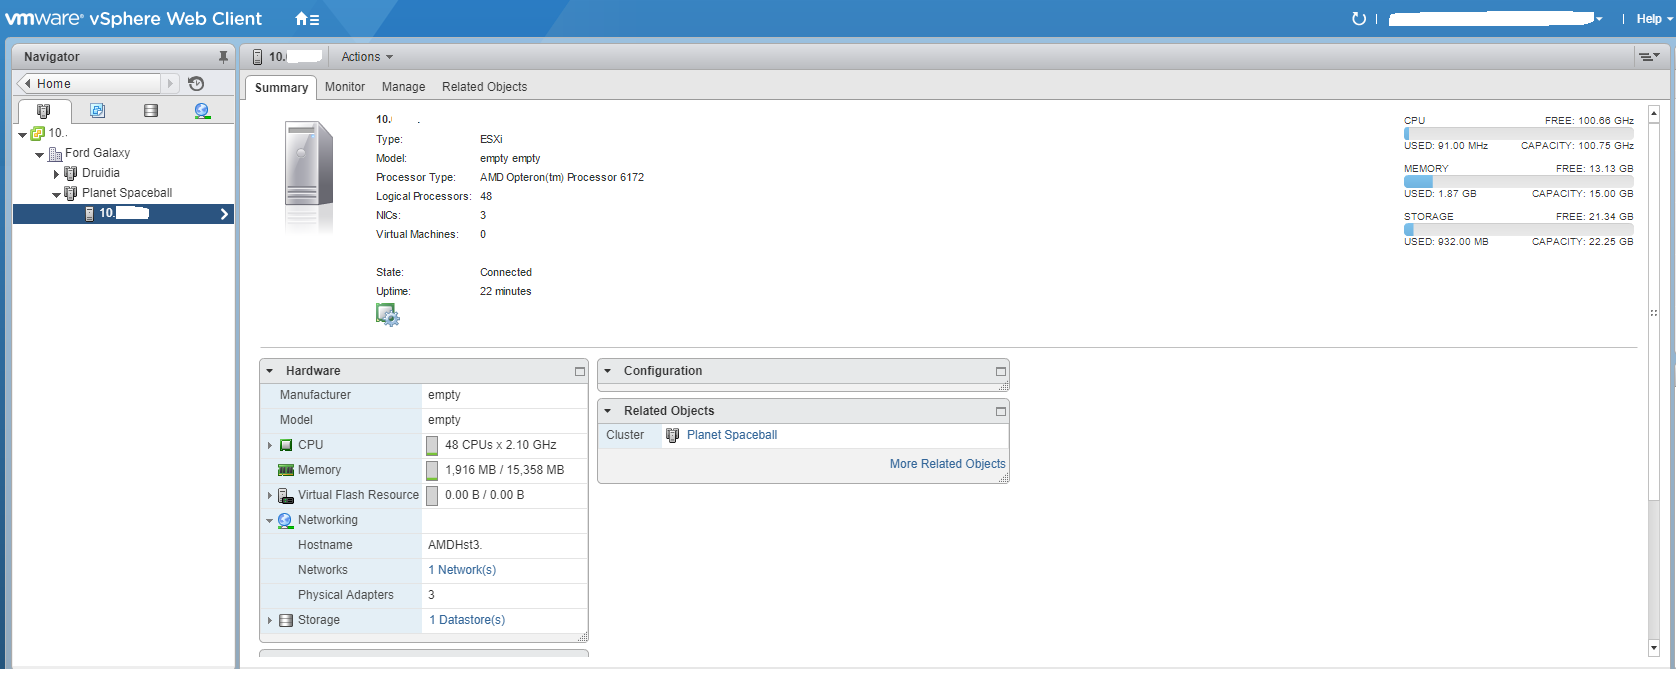Switch to VMs and Templates view icon
This screenshot has height=684, width=1676.
pyautogui.click(x=97, y=111)
